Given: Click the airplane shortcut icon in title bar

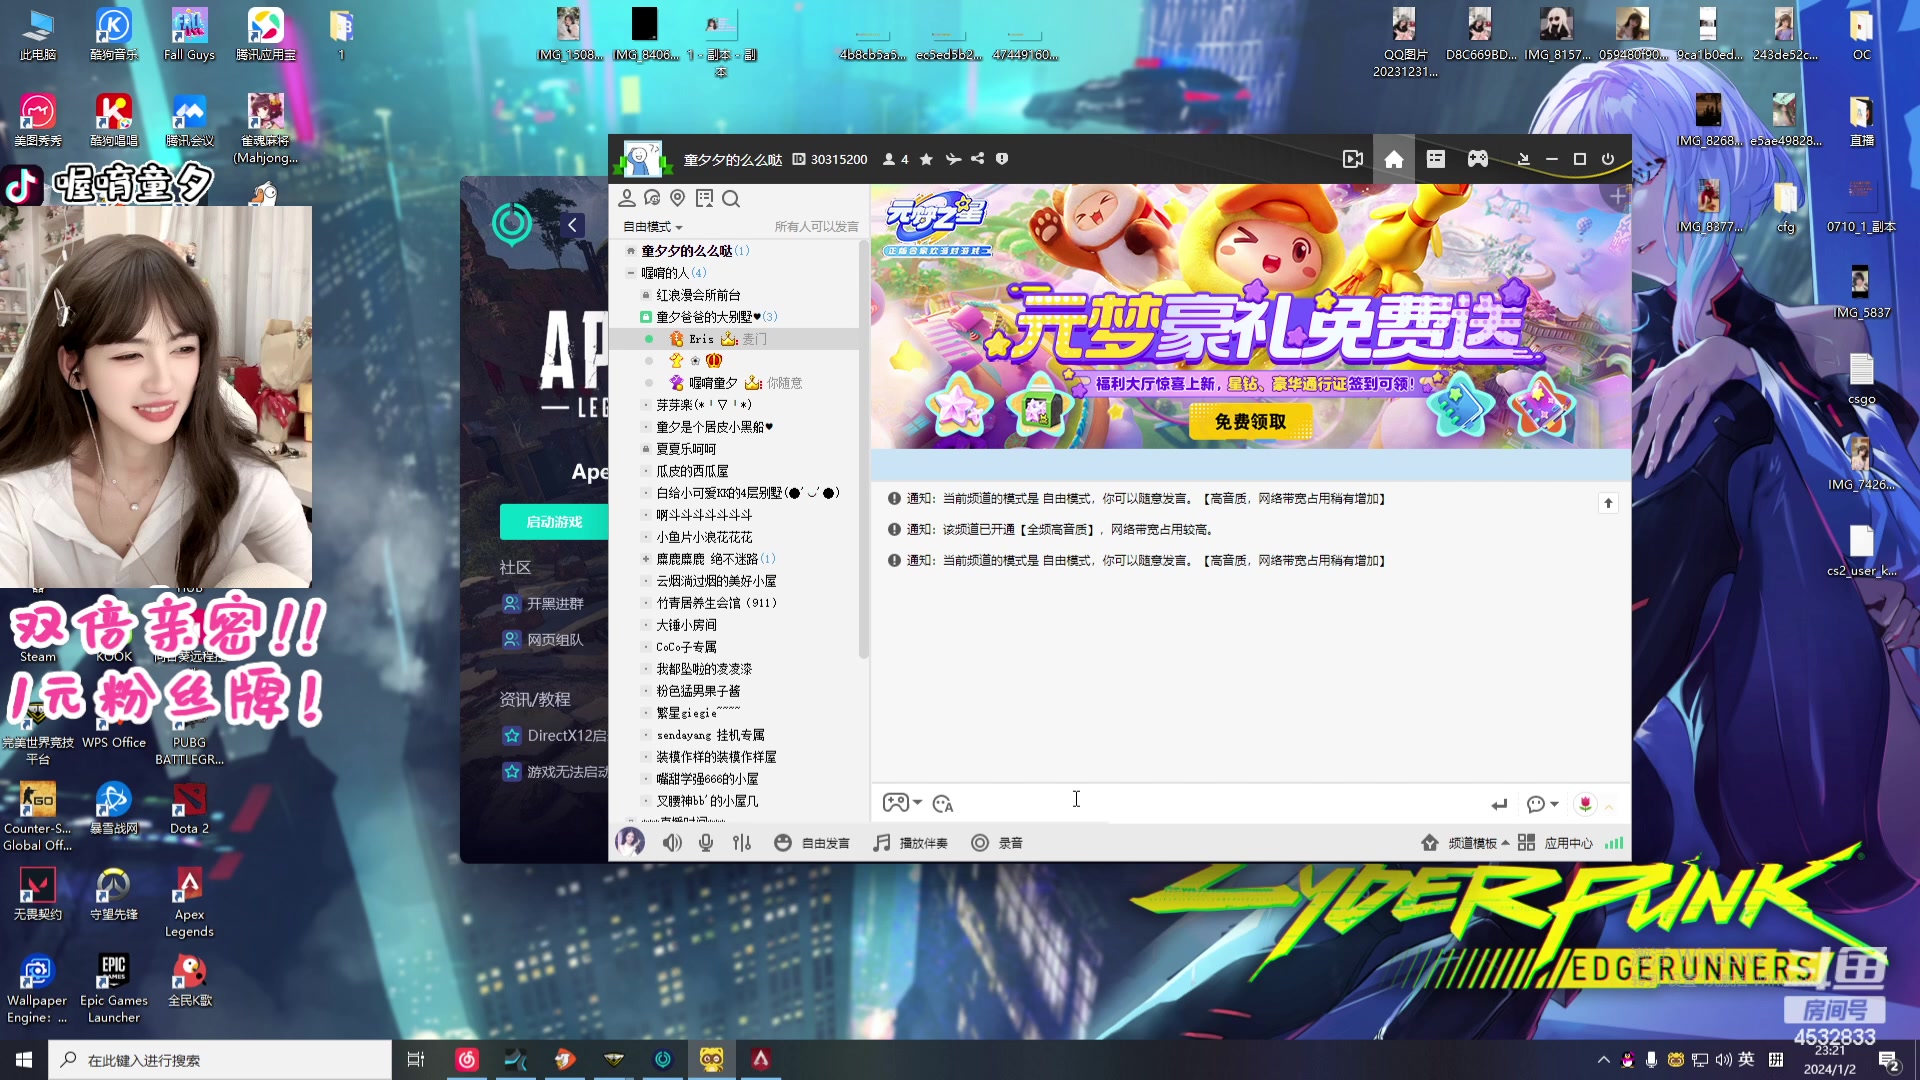Looking at the screenshot, I should pos(952,159).
